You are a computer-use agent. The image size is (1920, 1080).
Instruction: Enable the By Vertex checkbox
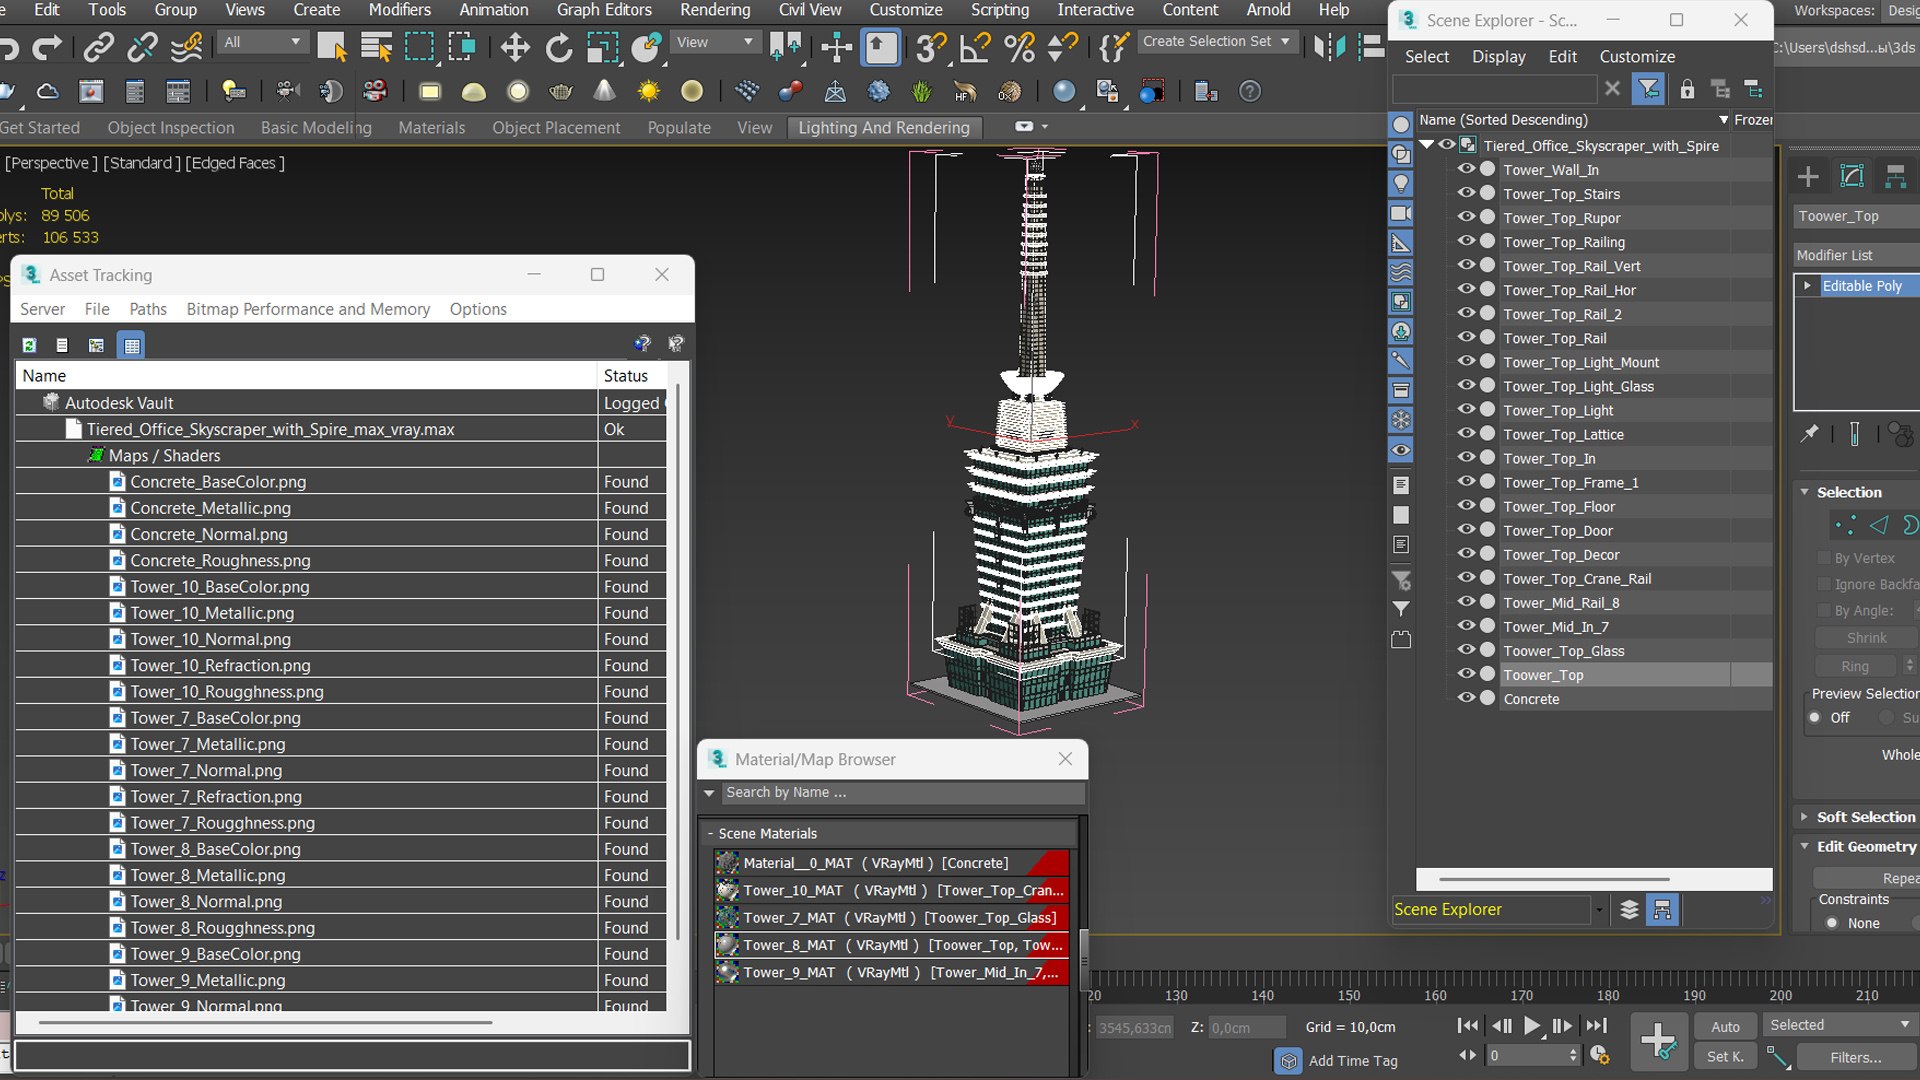[x=1823, y=558]
